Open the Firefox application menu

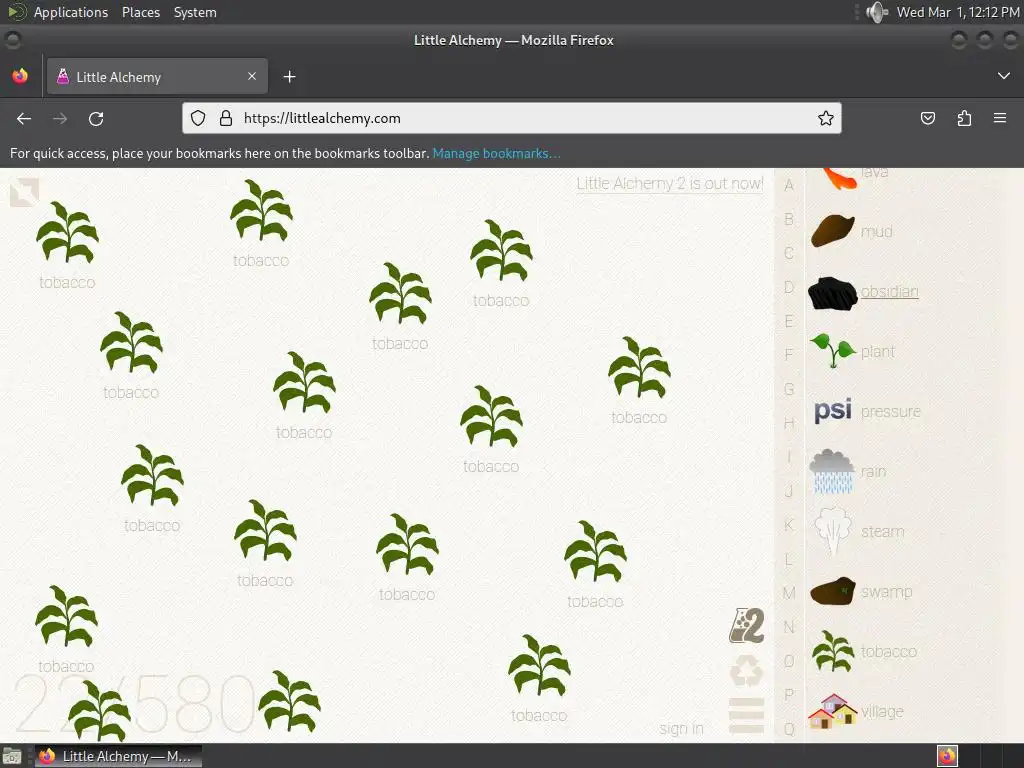coord(1000,118)
